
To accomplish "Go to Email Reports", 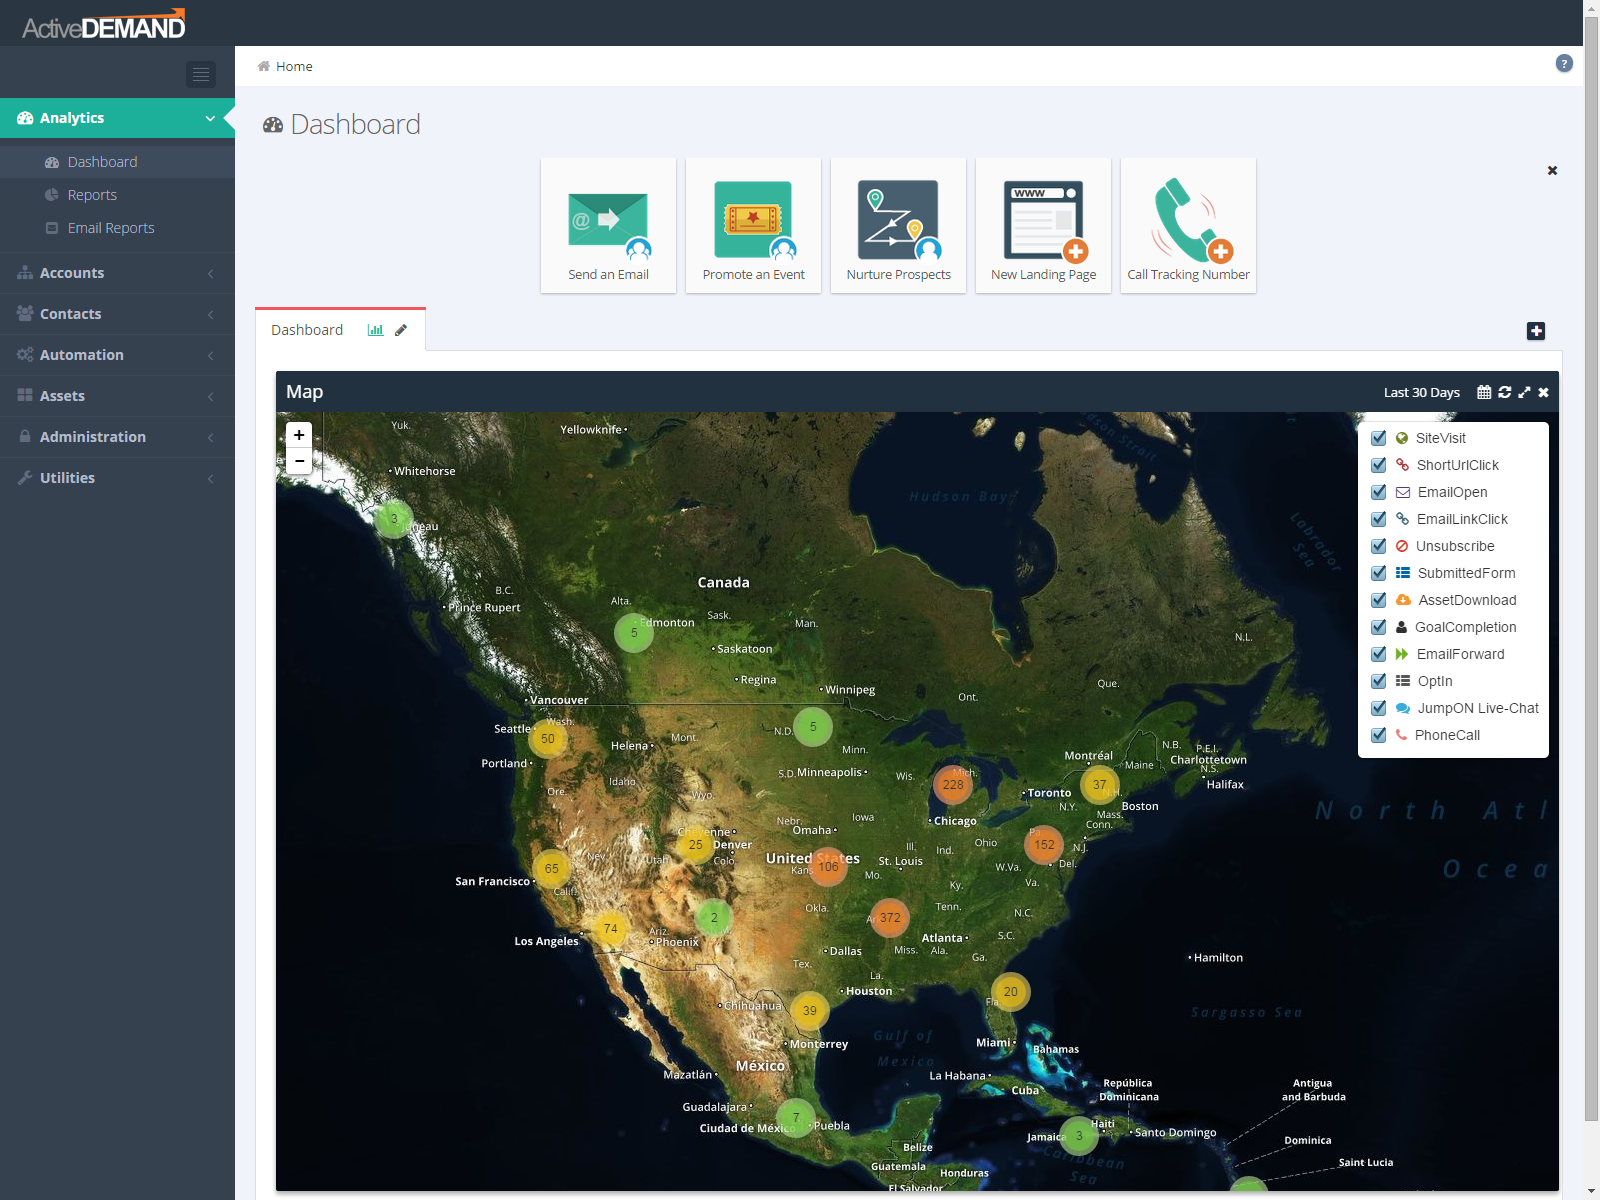I will click(117, 228).
